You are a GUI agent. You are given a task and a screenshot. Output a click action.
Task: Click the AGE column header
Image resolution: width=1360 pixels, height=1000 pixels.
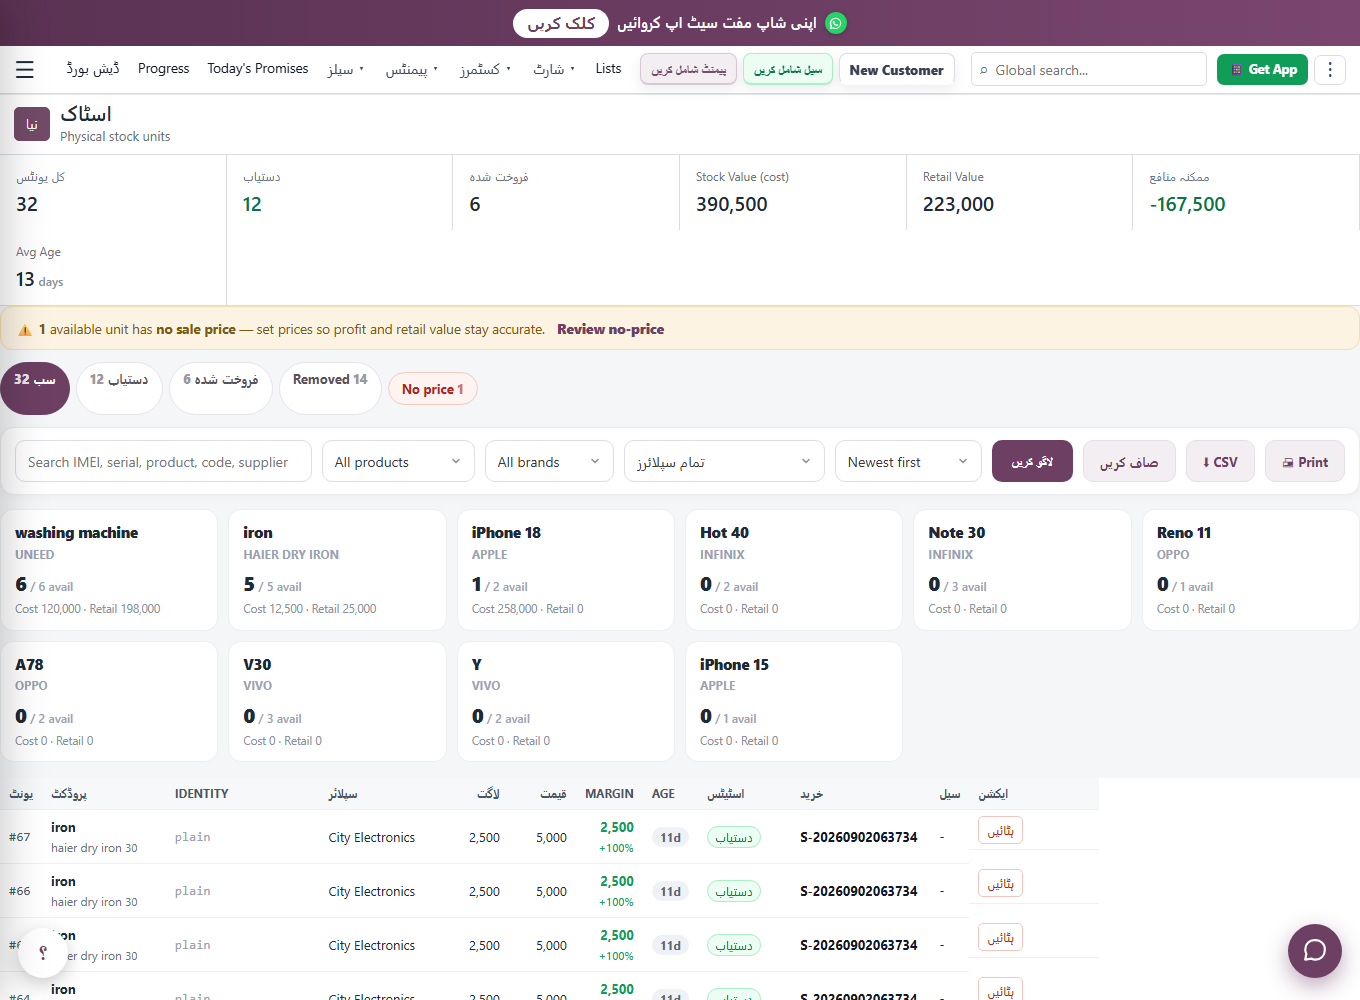coord(663,794)
